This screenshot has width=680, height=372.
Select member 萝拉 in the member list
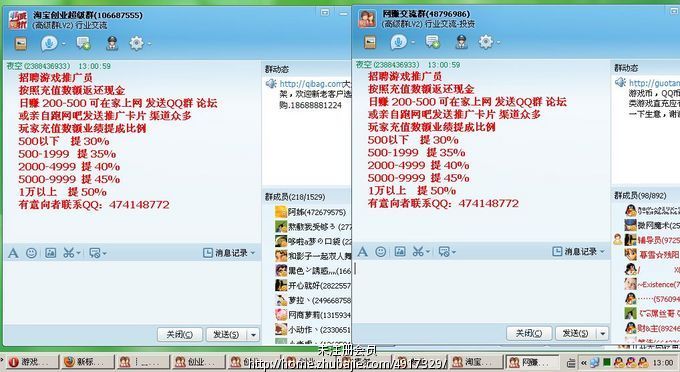click(313, 300)
